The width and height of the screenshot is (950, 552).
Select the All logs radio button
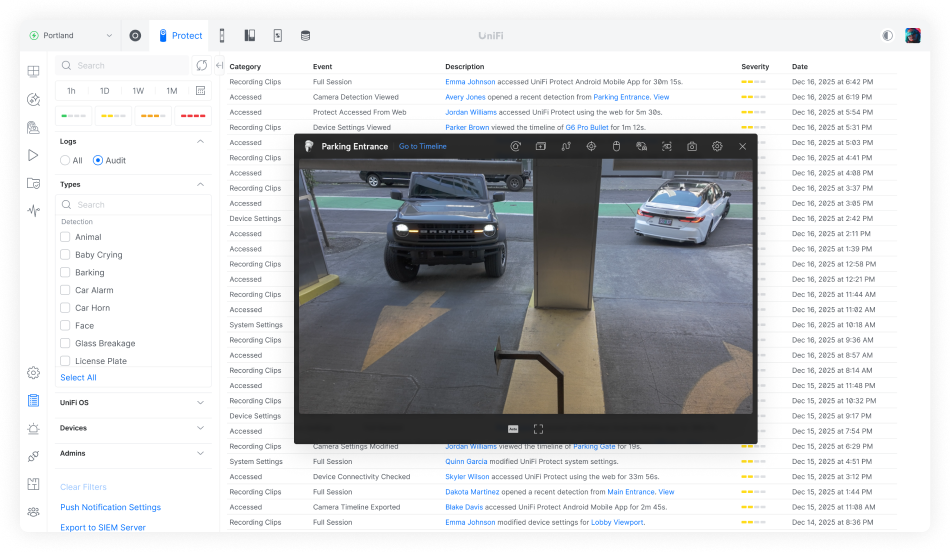click(65, 160)
